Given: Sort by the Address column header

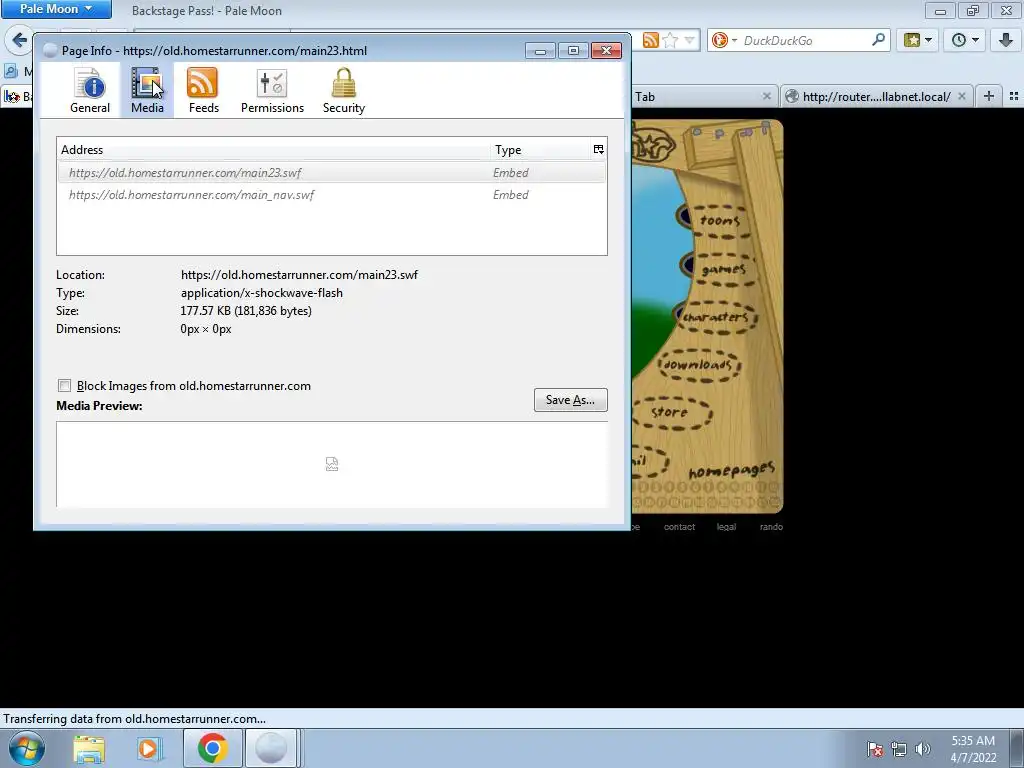Looking at the screenshot, I should [273, 150].
